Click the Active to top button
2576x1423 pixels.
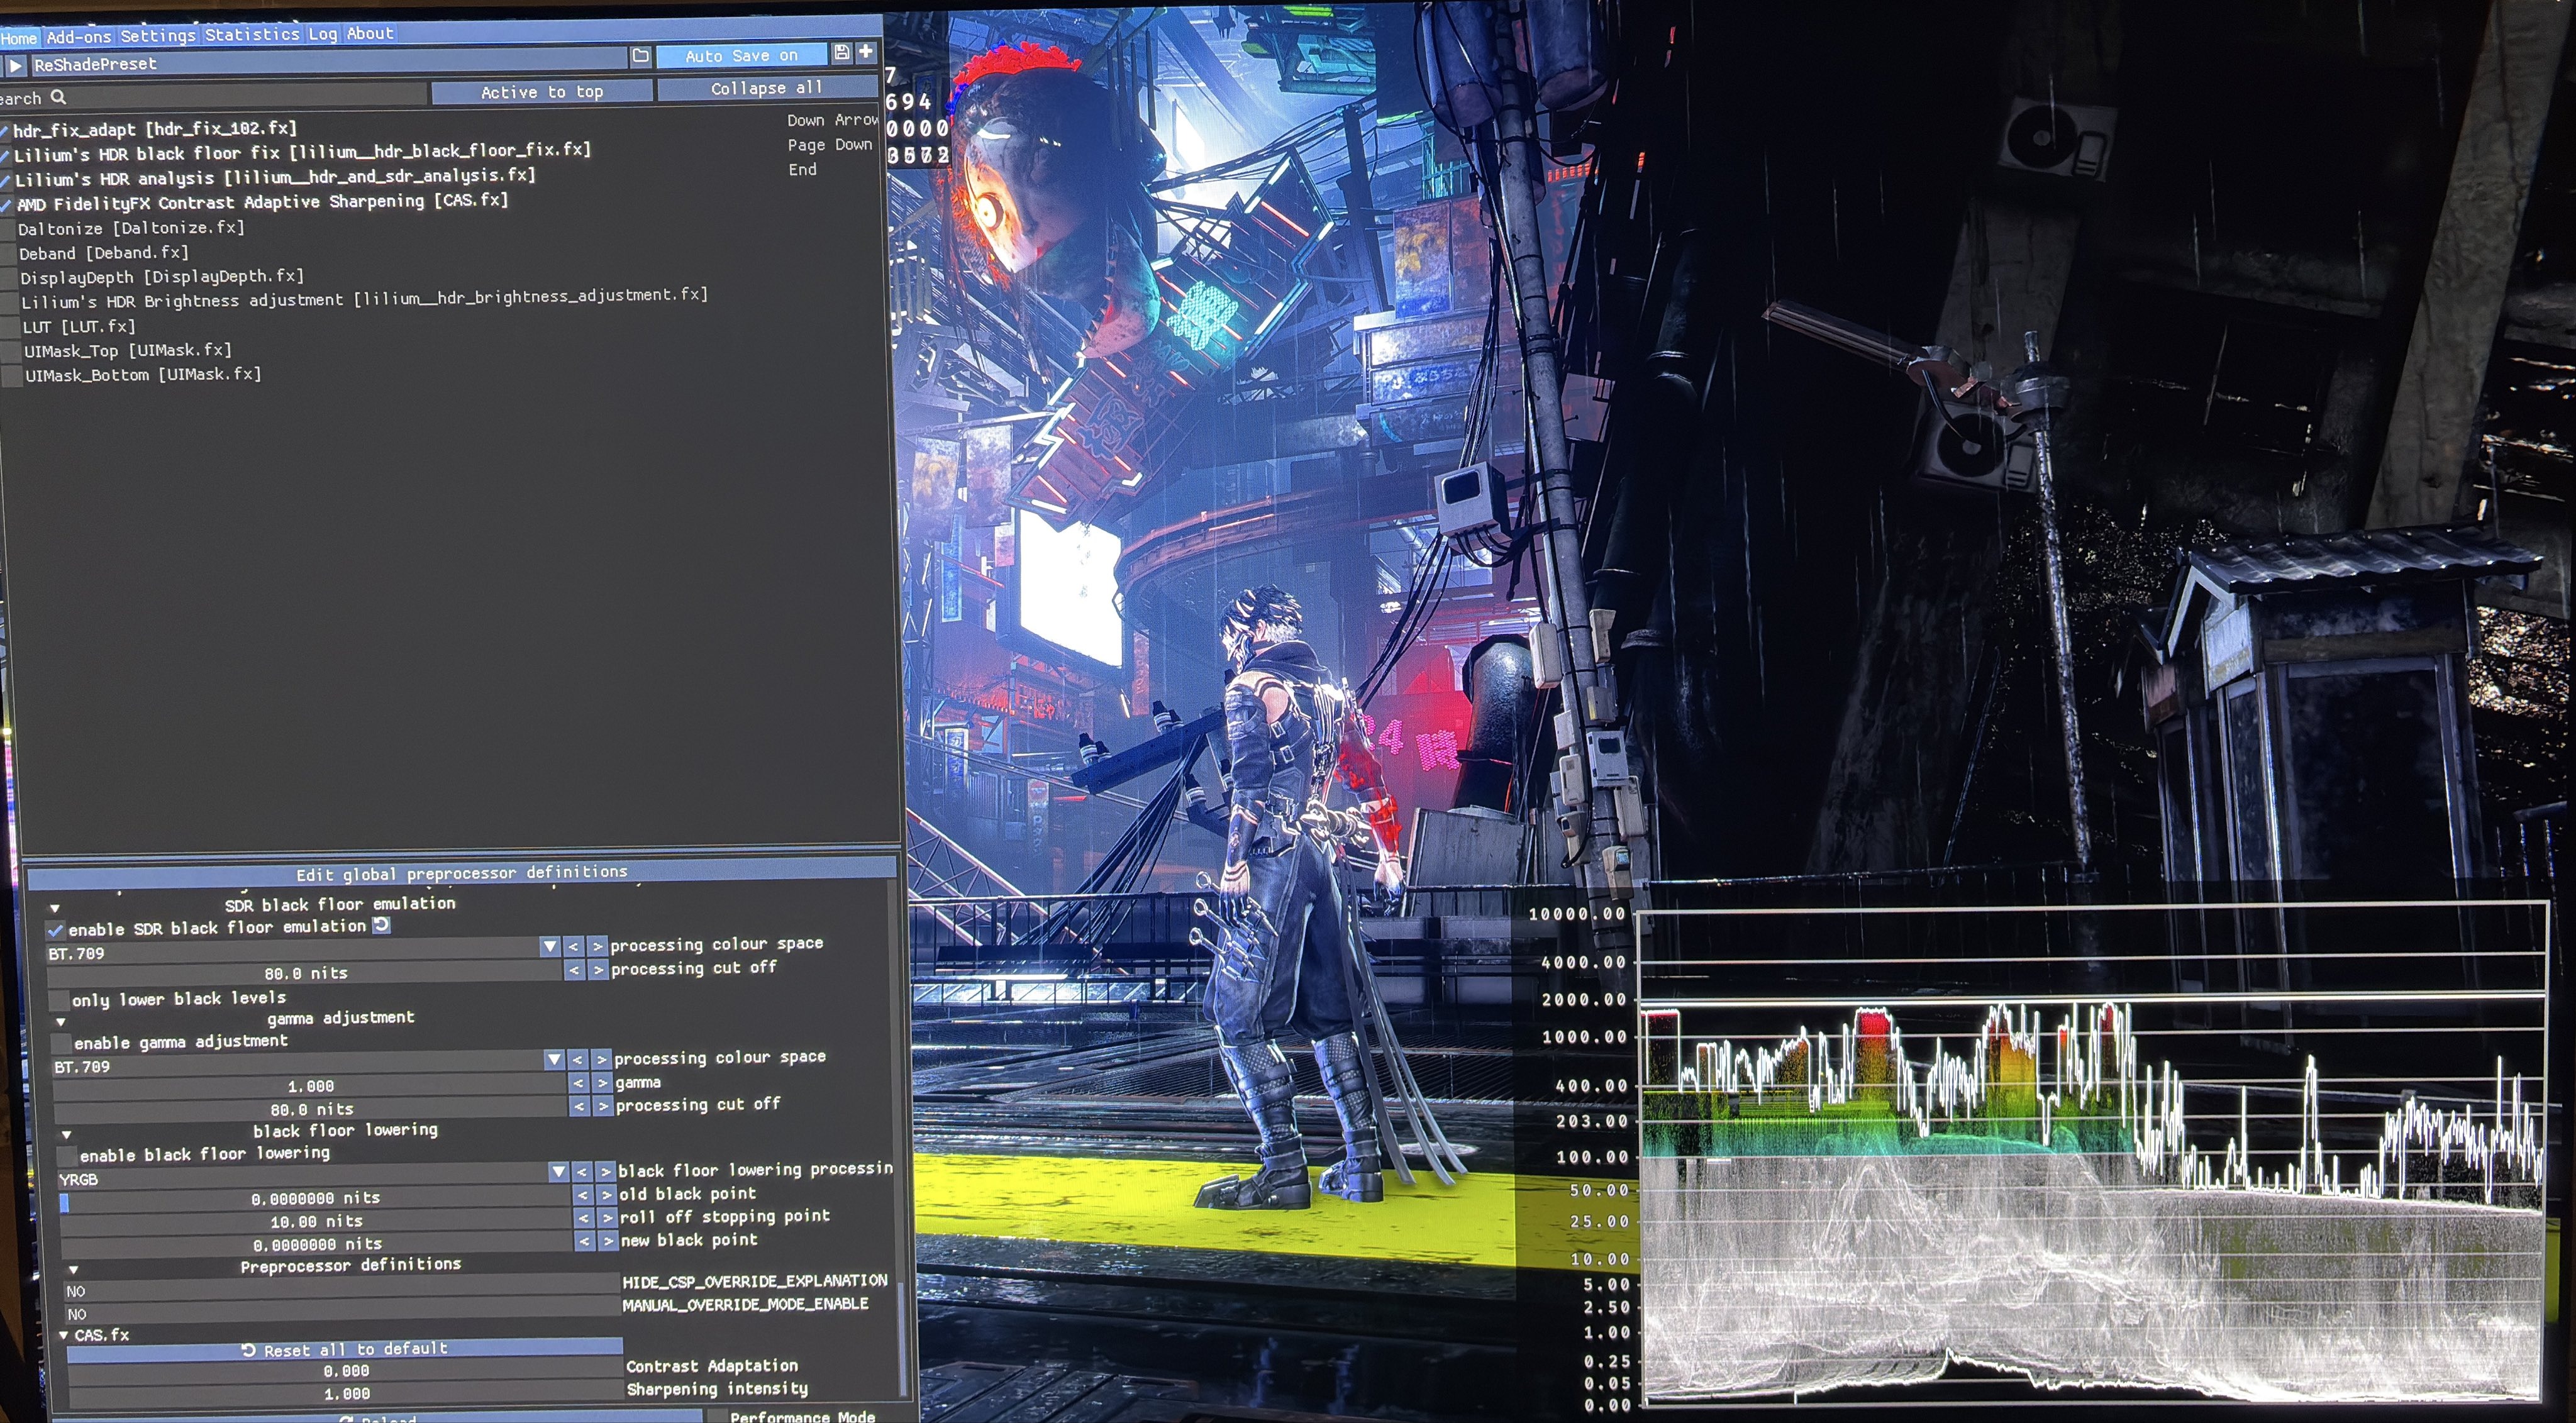pyautogui.click(x=542, y=92)
